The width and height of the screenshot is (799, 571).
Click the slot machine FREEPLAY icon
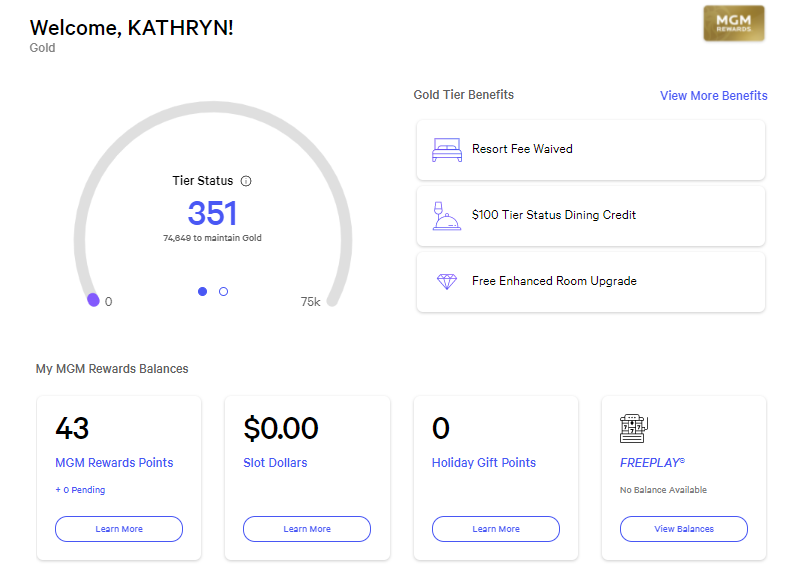633,428
